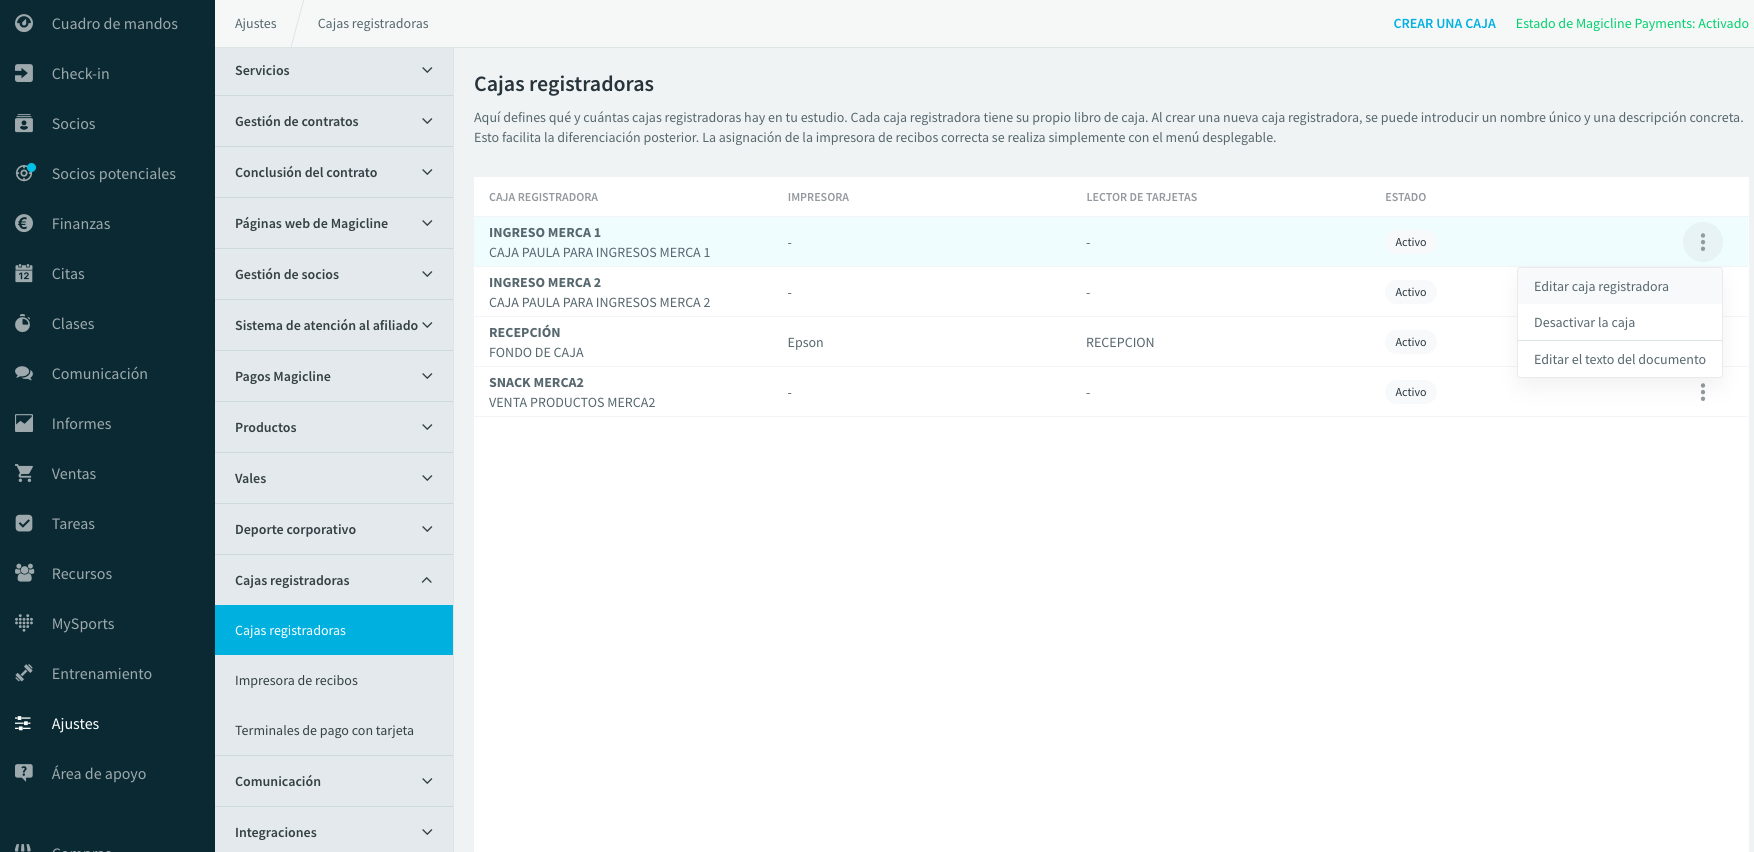Image resolution: width=1754 pixels, height=852 pixels.
Task: Click the Socios potenciales target icon
Action: tap(24, 173)
